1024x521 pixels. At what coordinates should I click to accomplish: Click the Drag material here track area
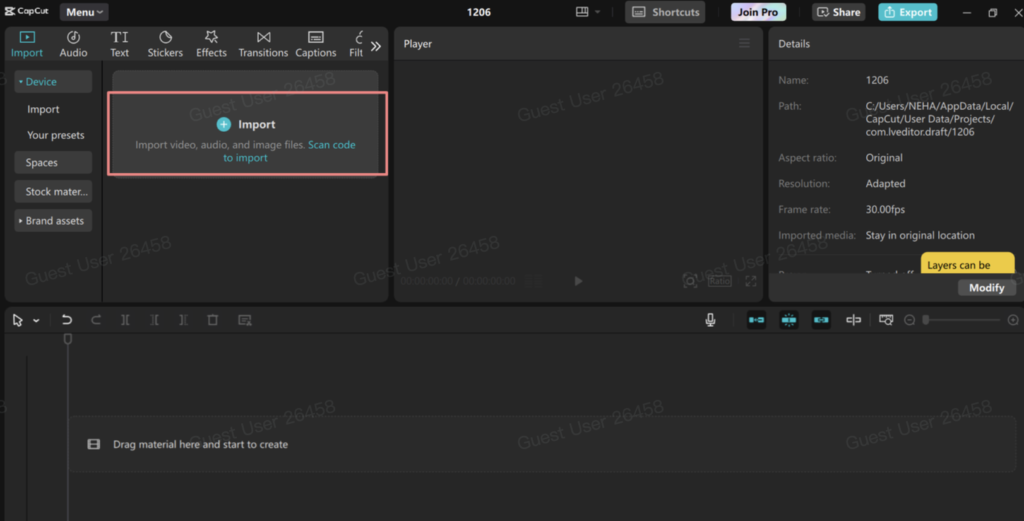542,444
